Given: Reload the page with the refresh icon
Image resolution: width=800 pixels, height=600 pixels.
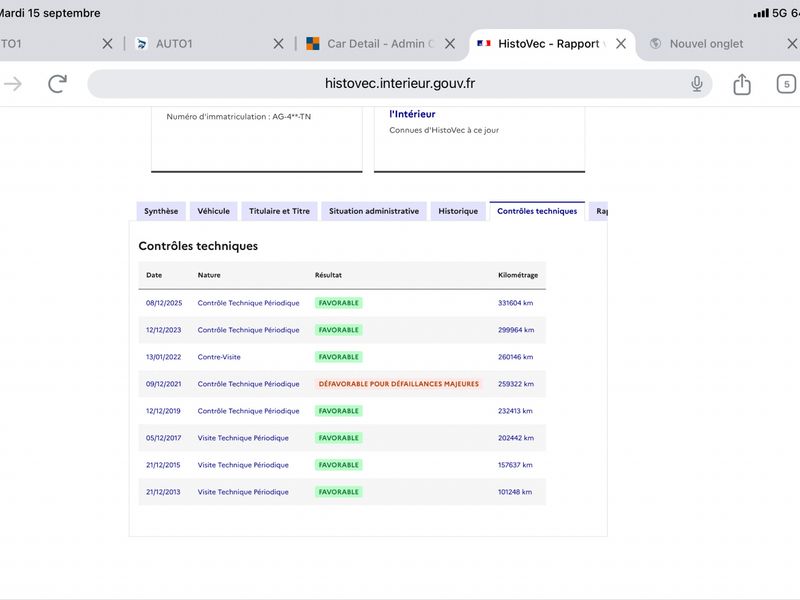Looking at the screenshot, I should coord(57,84).
